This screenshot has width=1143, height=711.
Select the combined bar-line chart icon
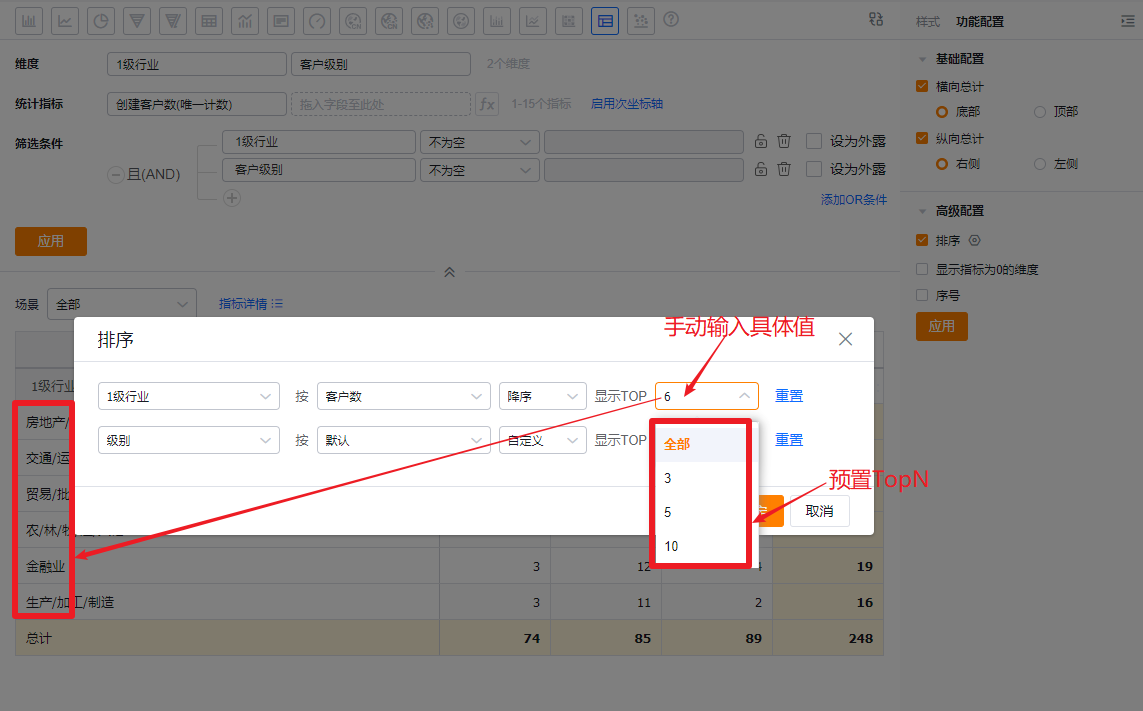[245, 21]
